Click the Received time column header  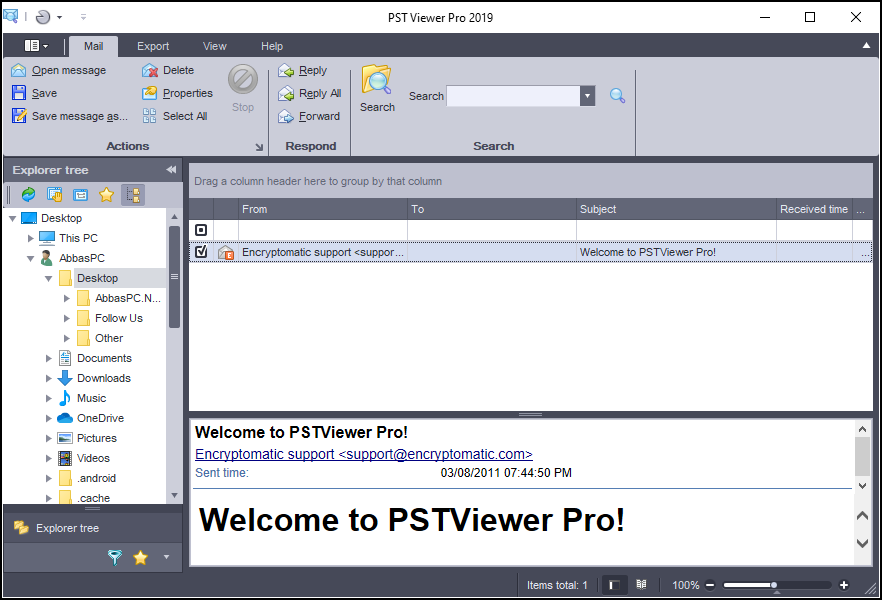click(814, 209)
